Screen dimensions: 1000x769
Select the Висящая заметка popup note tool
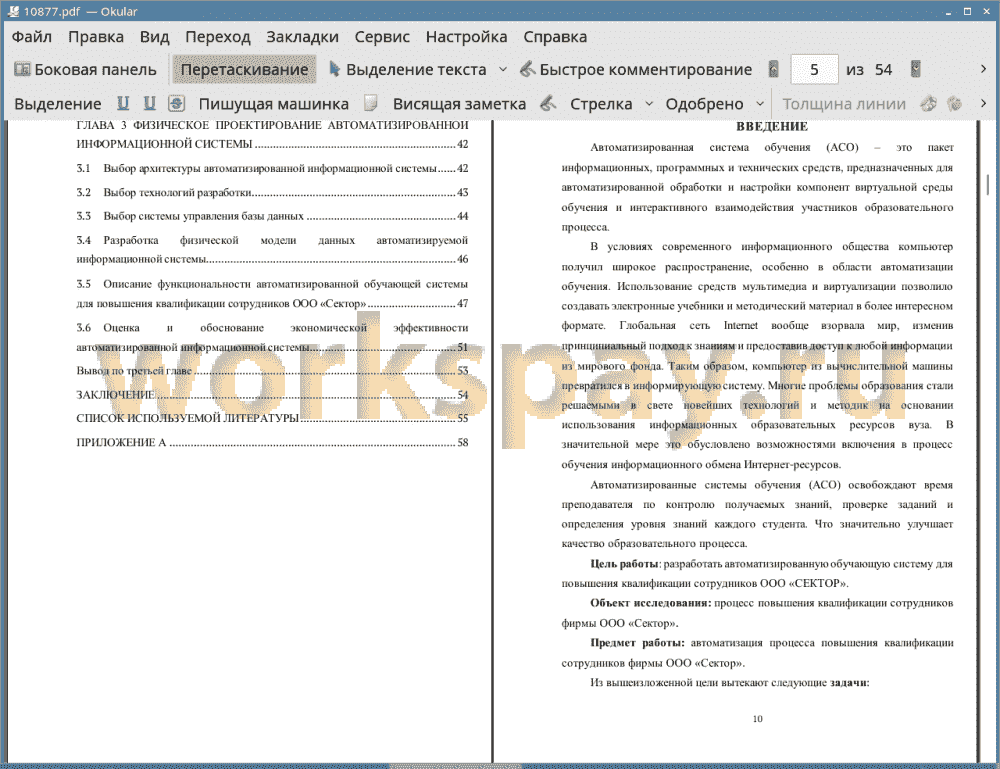(x=459, y=104)
